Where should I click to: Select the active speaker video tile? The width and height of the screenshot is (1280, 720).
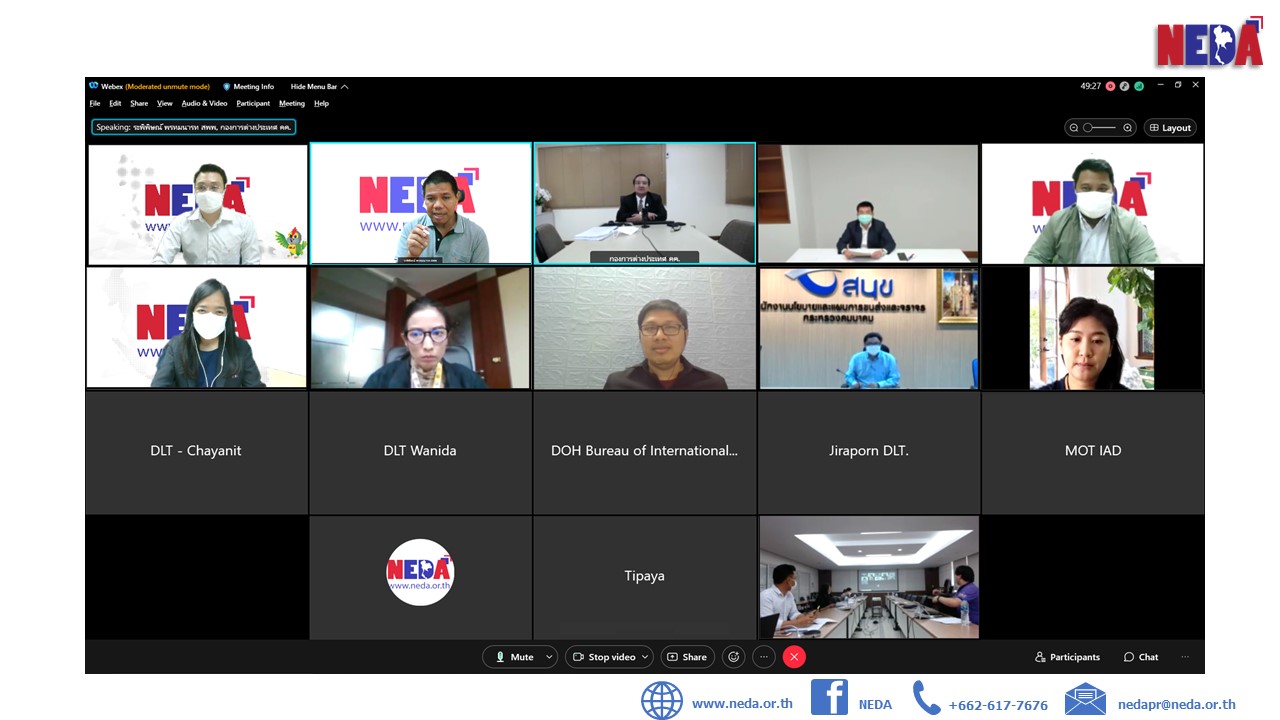point(420,204)
